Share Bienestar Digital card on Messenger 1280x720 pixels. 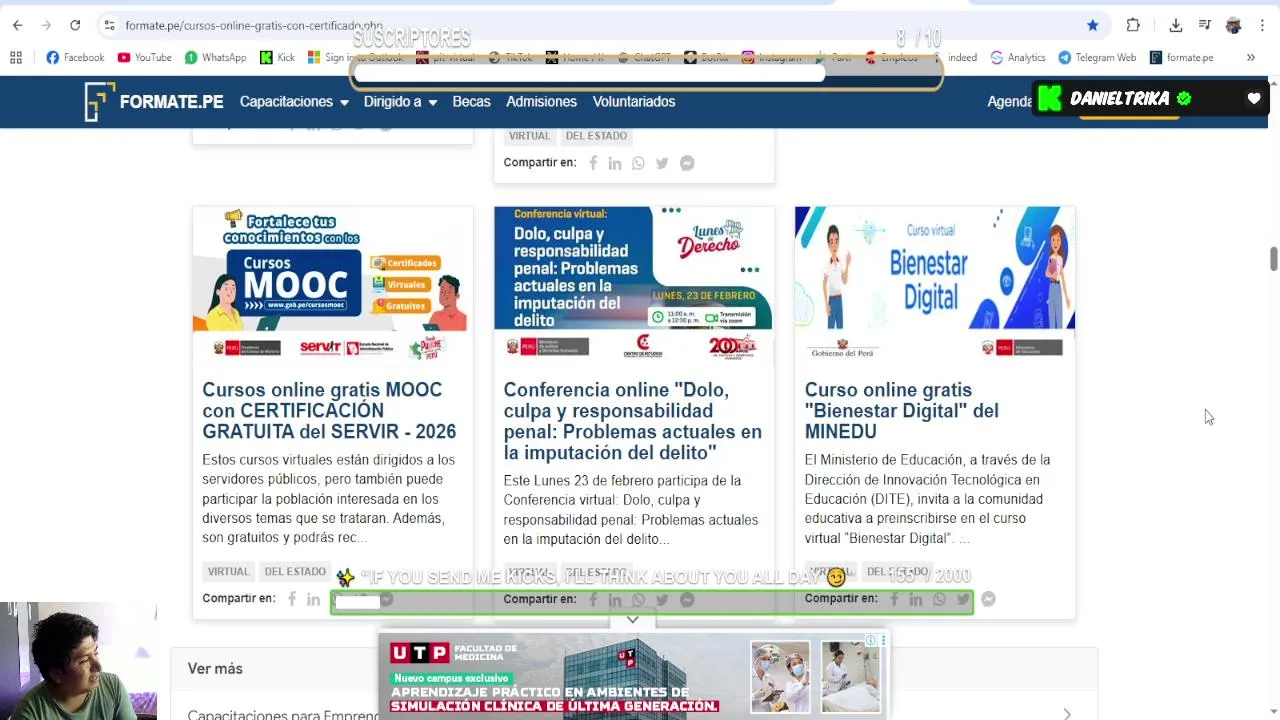click(x=988, y=599)
